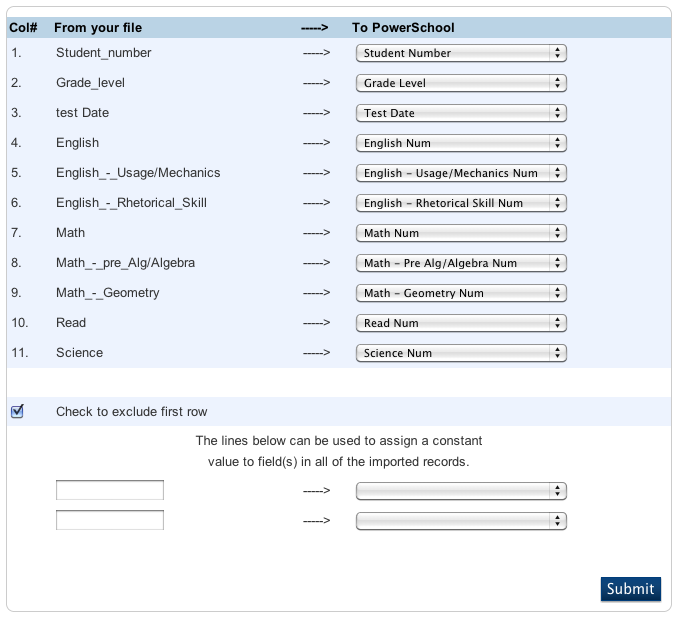
Task: Click the To PowerSchool column header
Action: pos(403,27)
